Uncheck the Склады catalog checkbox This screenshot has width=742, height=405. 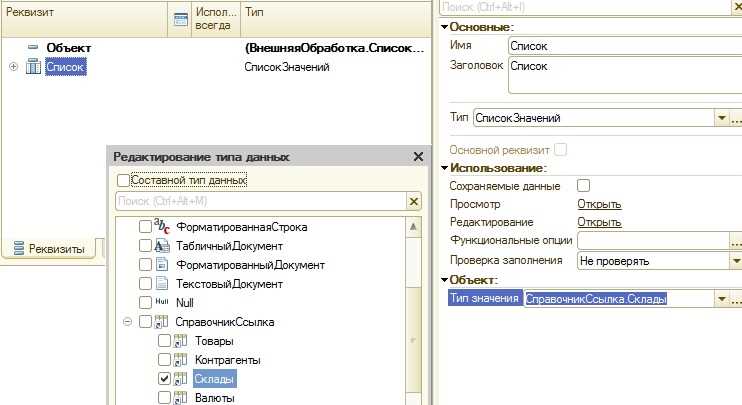click(164, 379)
